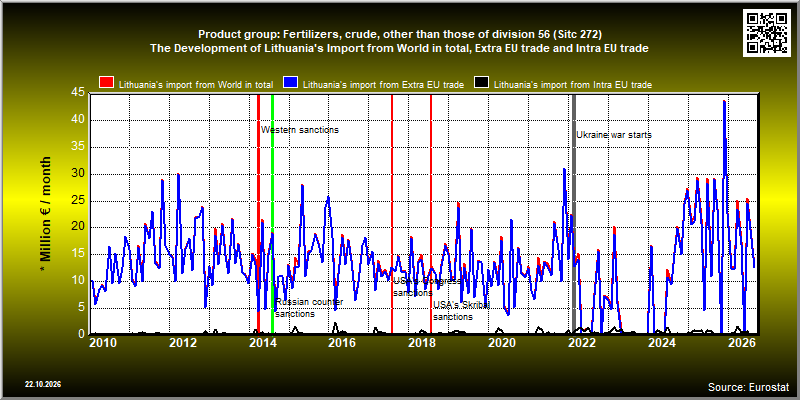
Task: Click the y-axis value 10
Action: click(x=78, y=280)
